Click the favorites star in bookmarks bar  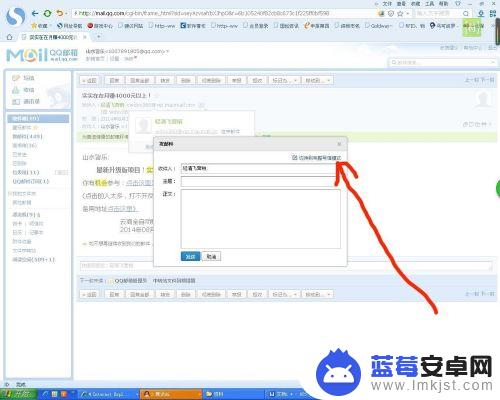[x=34, y=25]
